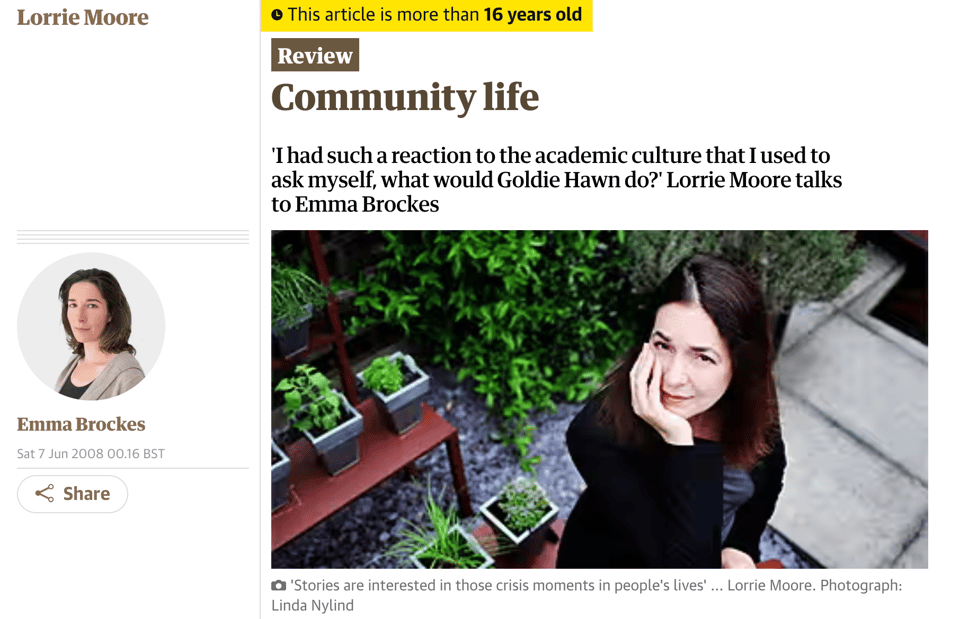Click 'to Emma Brockes' ending the standfirst

pyautogui.click(x=355, y=204)
